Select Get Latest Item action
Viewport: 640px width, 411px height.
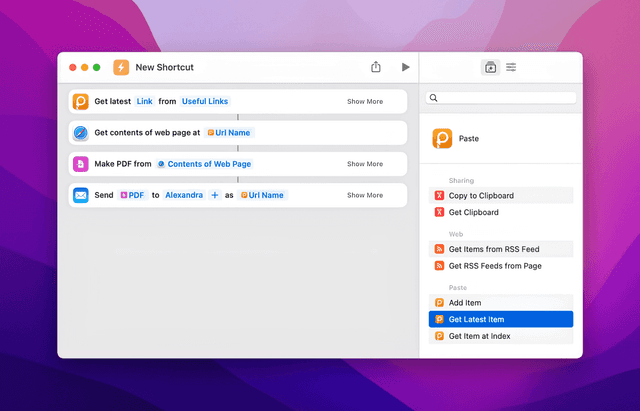pos(501,320)
